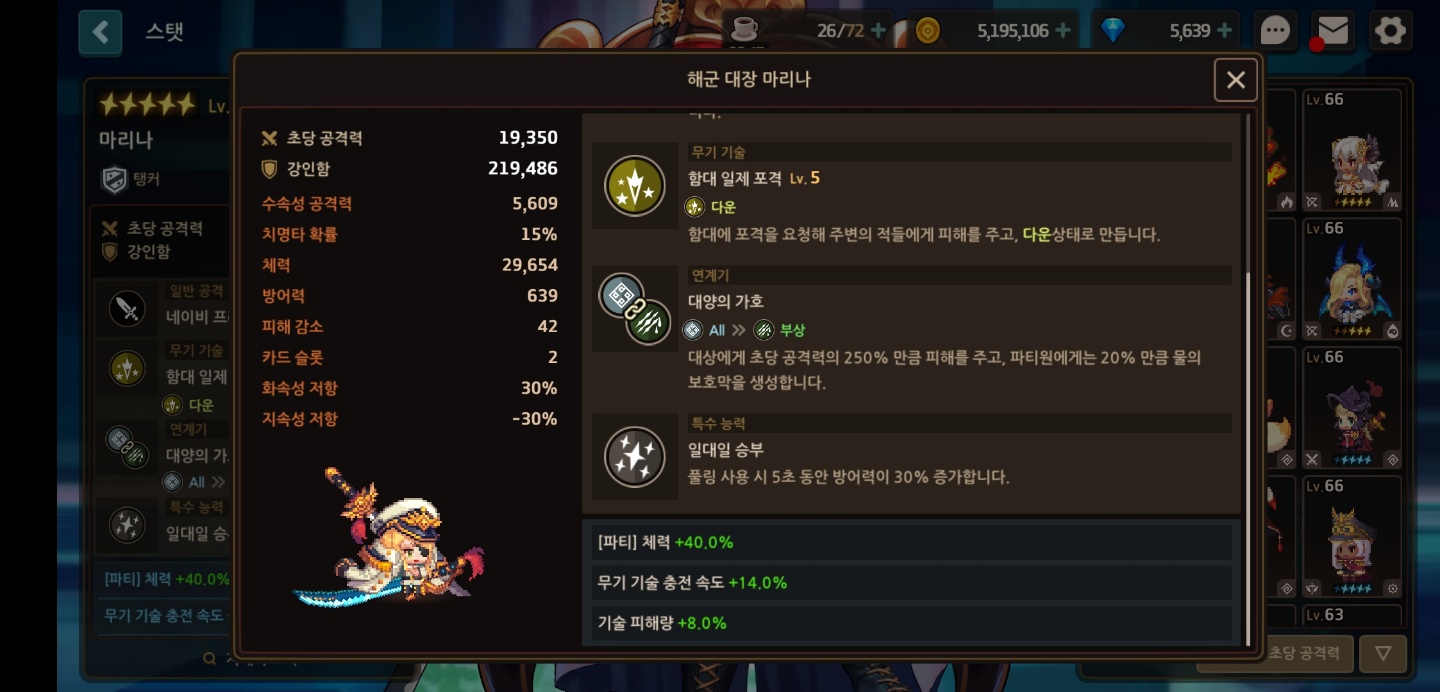Open the 초당 공격력 sort selector

point(1306,653)
